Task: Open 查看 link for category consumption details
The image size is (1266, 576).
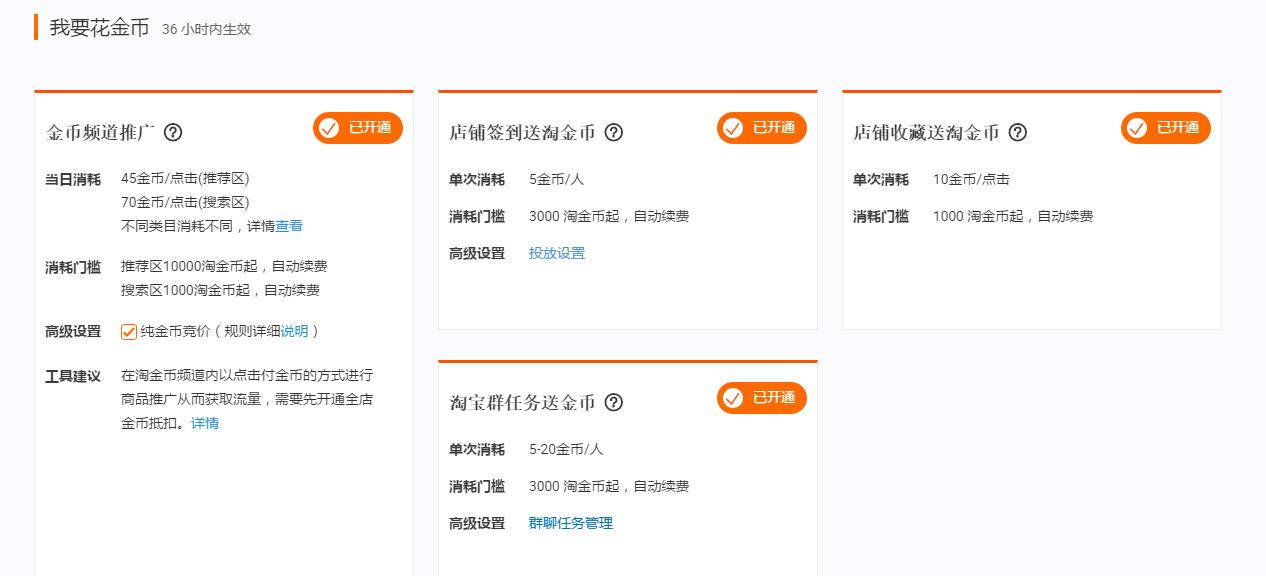Action: pyautogui.click(x=288, y=226)
